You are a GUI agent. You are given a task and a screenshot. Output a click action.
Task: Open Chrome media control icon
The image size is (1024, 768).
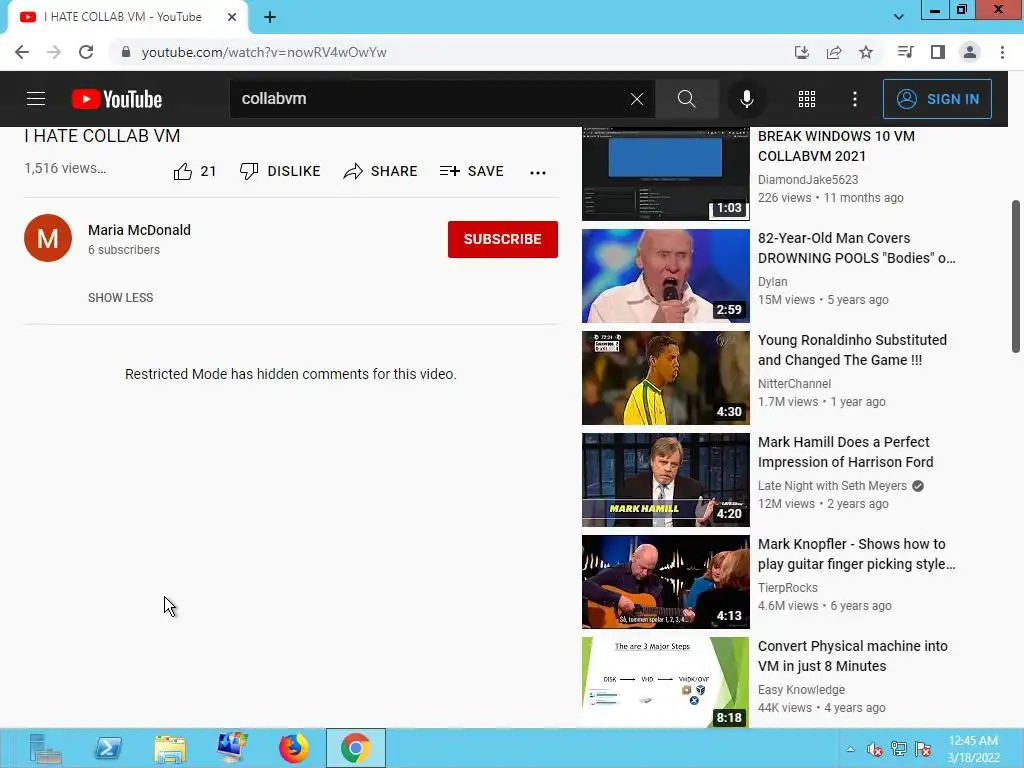coord(905,52)
